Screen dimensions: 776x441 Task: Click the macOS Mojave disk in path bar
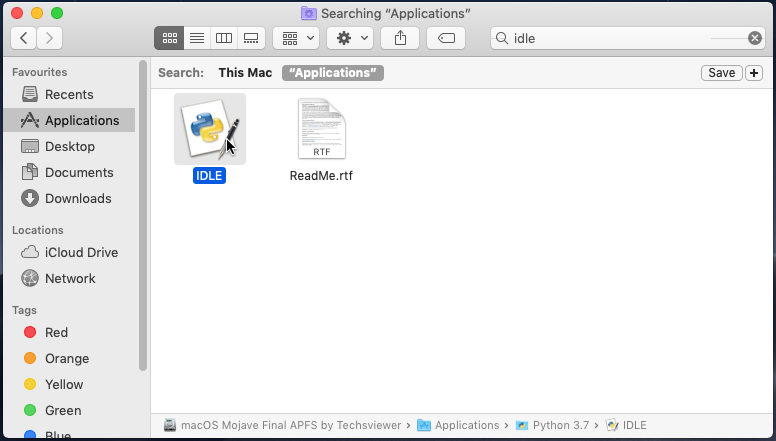tap(283, 425)
